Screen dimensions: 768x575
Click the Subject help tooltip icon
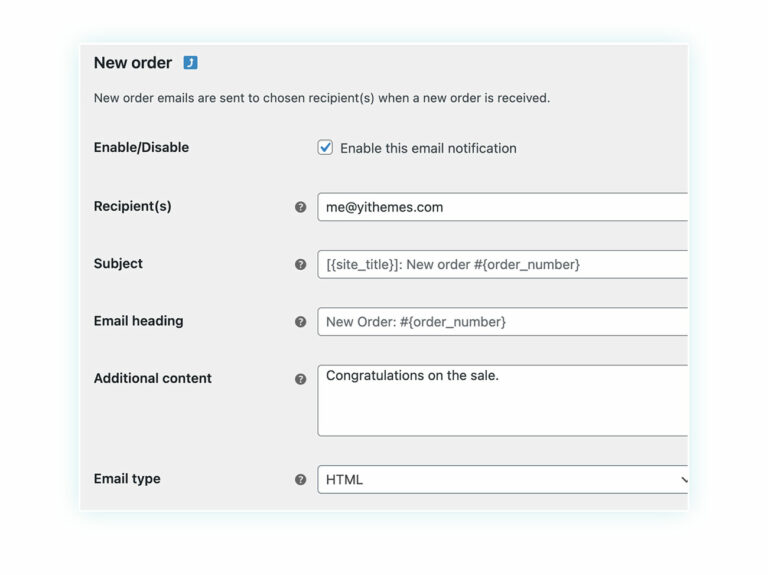click(x=300, y=264)
